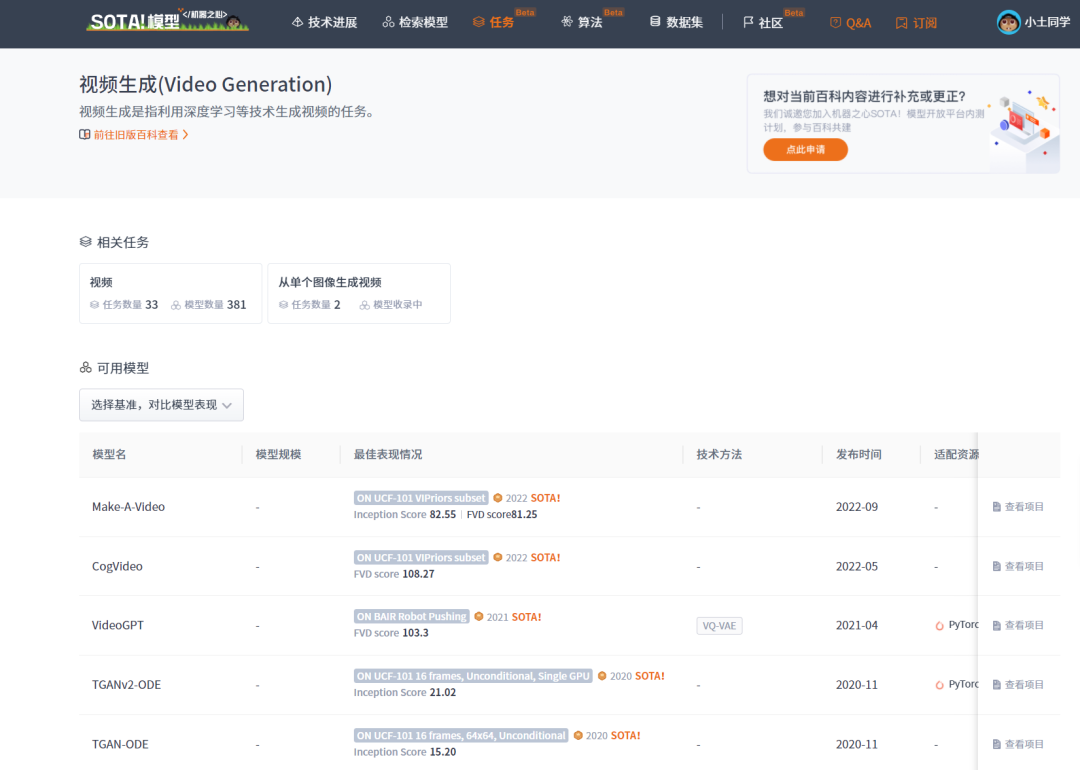Open the CogVideo model name
The height and width of the screenshot is (770, 1080).
tap(117, 566)
